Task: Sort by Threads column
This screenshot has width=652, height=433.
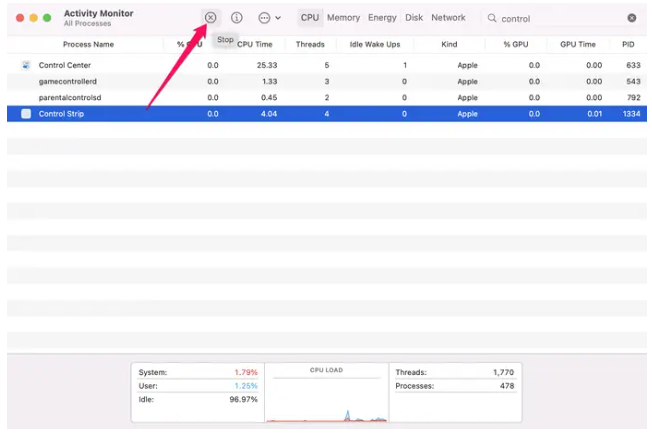Action: tap(310, 44)
